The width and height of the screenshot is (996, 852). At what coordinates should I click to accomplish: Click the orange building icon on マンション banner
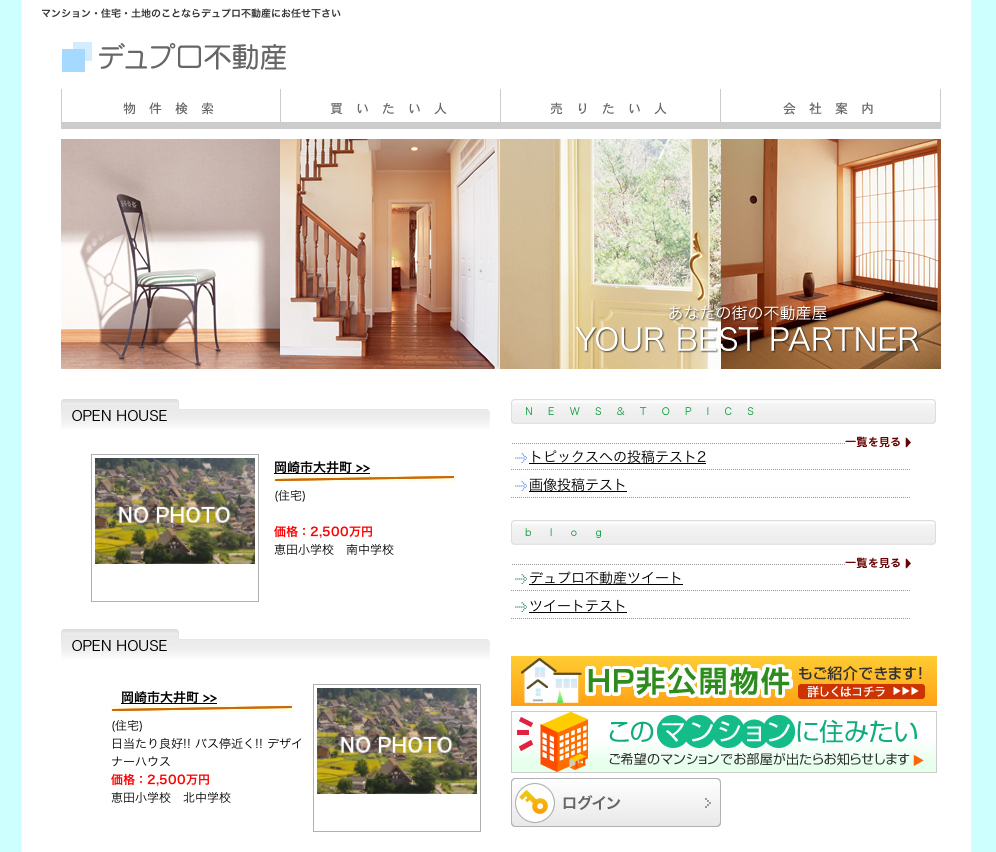click(x=563, y=741)
